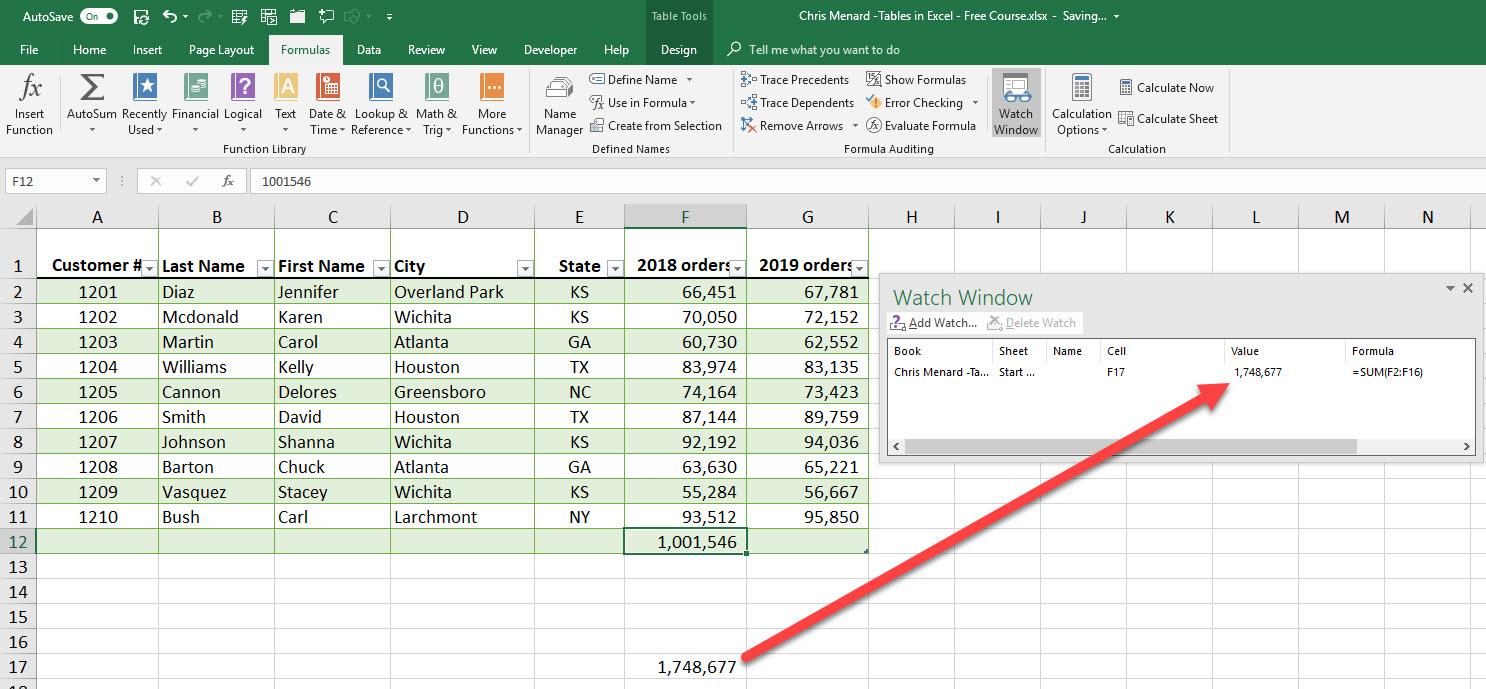Image resolution: width=1486 pixels, height=689 pixels.
Task: Click the Calculate Now button
Action: coord(1166,88)
